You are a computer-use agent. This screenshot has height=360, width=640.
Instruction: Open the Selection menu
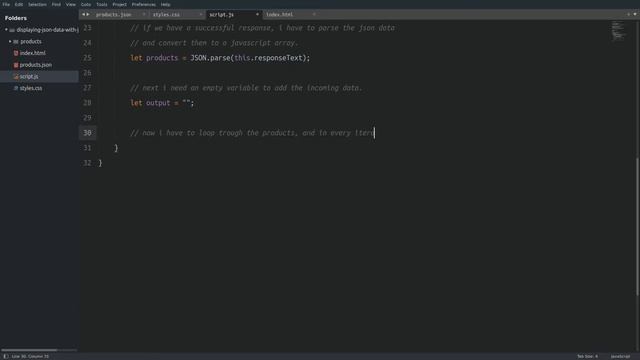pyautogui.click(x=37, y=4)
